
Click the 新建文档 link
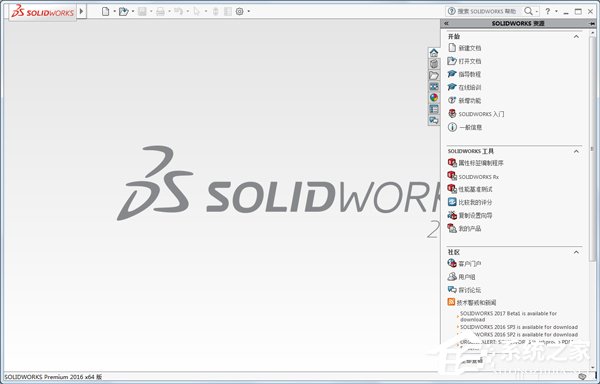point(470,48)
